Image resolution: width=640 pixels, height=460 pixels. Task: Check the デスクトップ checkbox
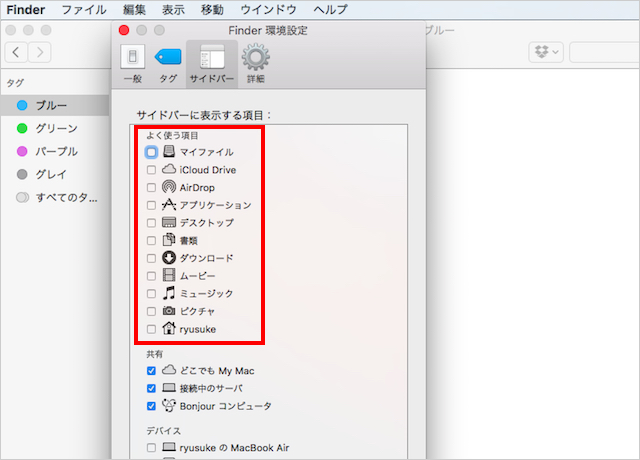click(151, 223)
